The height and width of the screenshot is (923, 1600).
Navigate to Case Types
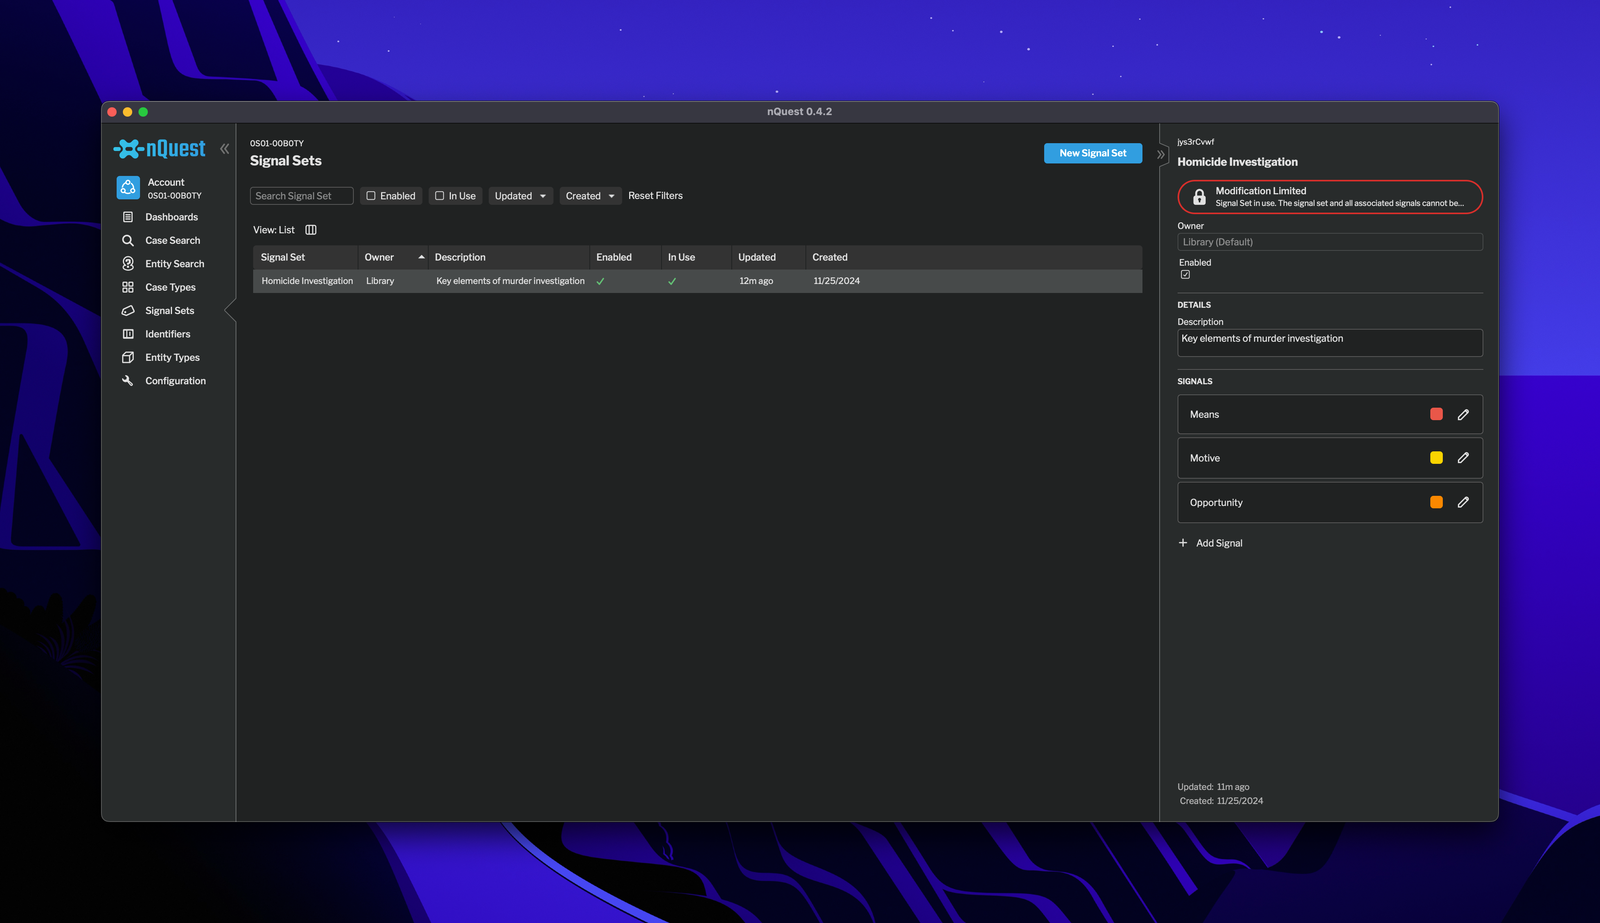pos(171,288)
